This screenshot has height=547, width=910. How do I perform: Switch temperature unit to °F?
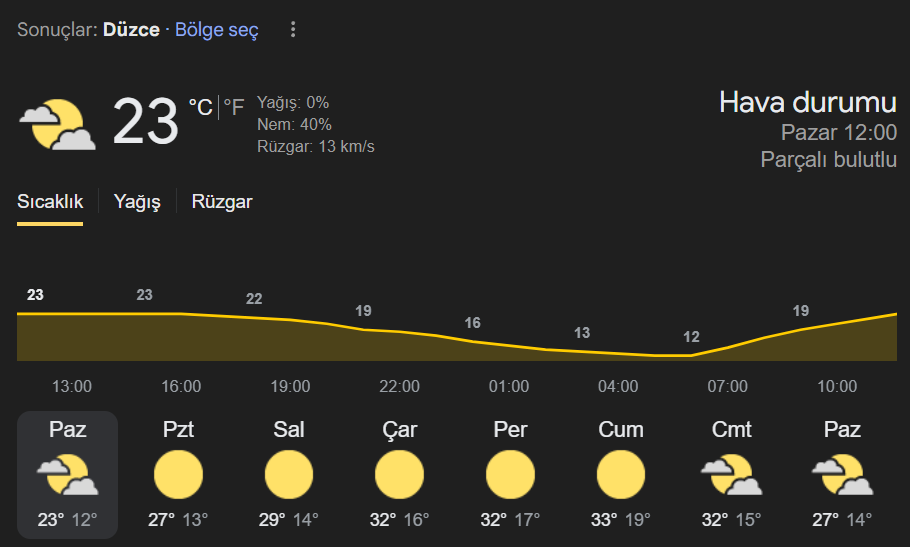[233, 107]
